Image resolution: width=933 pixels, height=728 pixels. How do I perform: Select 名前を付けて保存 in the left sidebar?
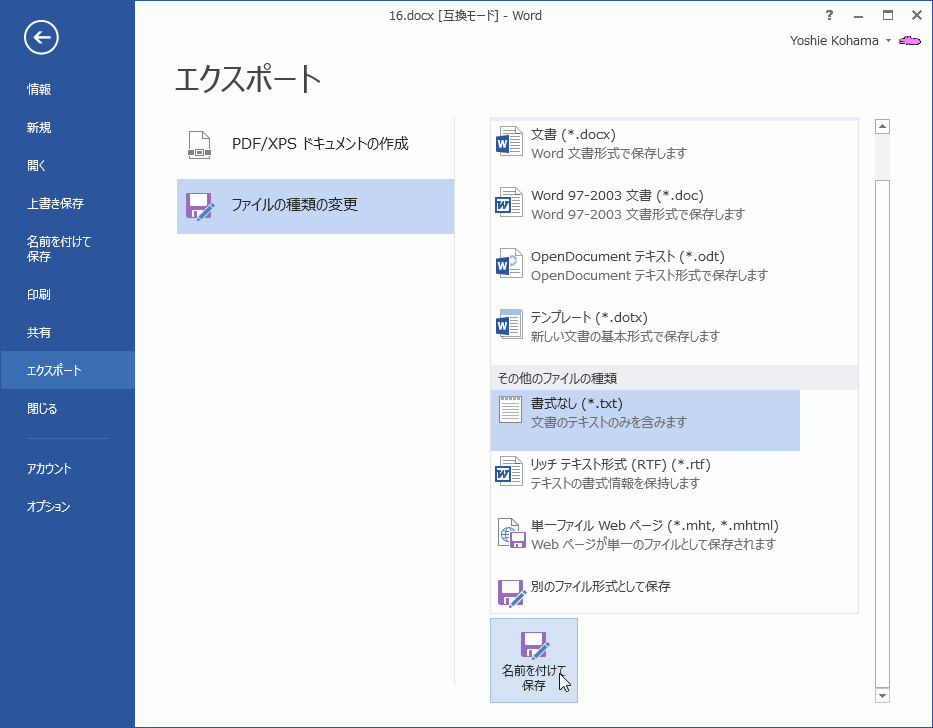point(68,249)
